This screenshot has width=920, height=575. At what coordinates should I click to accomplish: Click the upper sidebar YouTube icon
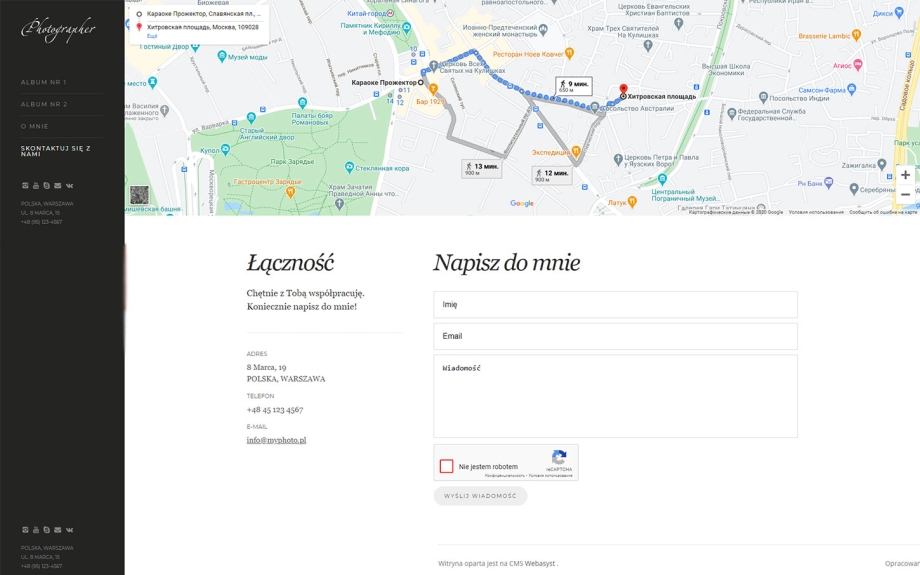point(36,186)
